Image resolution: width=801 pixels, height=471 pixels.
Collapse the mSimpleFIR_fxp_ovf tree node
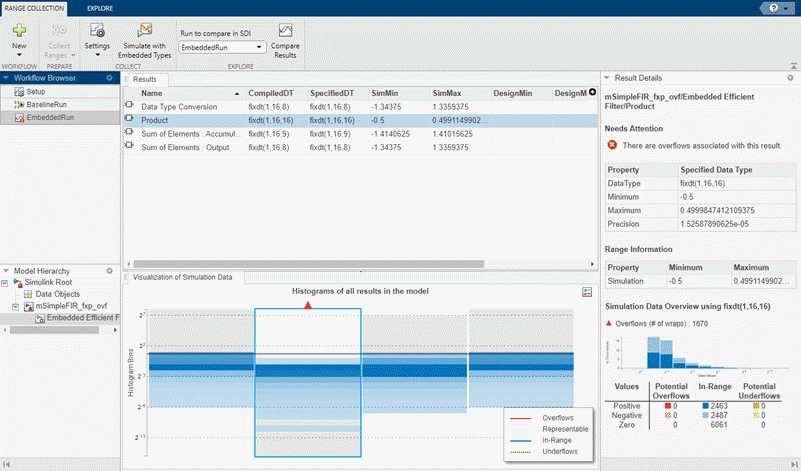[x=14, y=306]
